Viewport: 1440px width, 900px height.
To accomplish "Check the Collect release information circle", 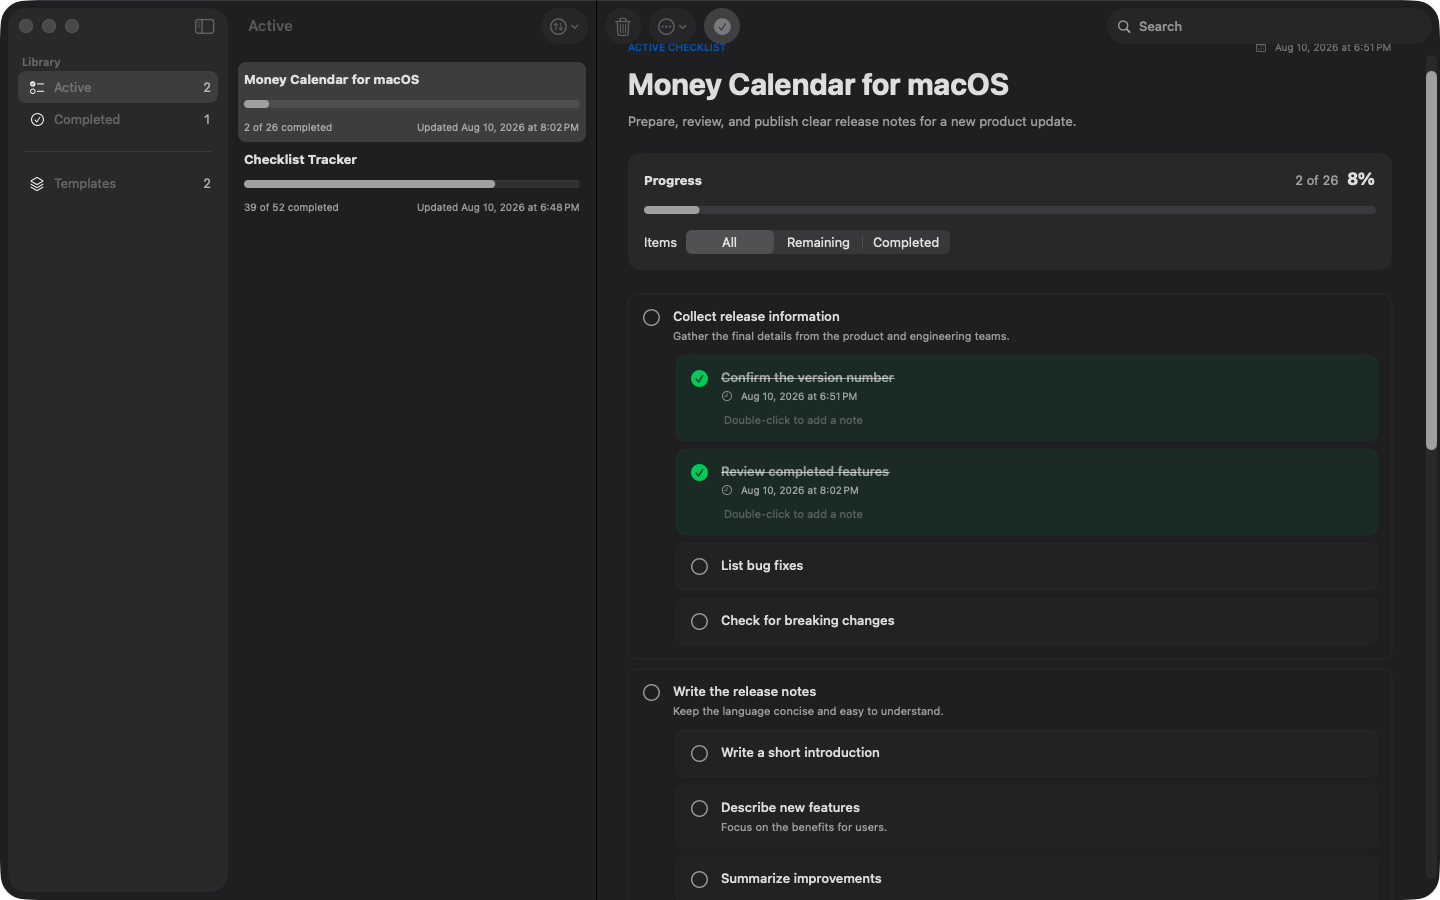I will click(652, 317).
